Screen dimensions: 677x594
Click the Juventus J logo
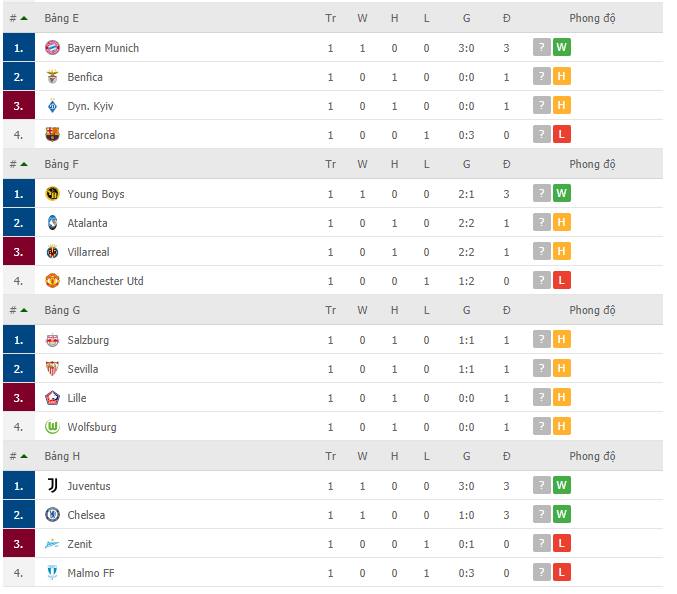[53, 486]
